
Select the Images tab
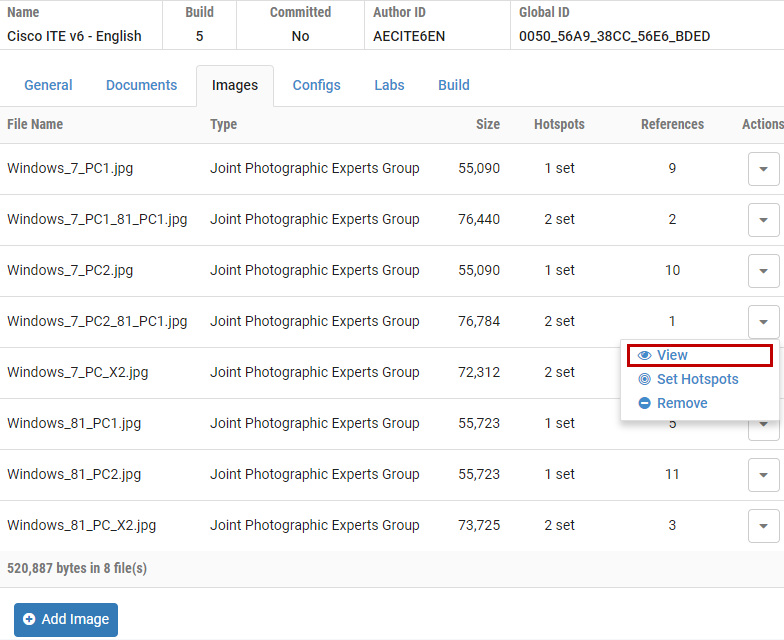point(235,86)
